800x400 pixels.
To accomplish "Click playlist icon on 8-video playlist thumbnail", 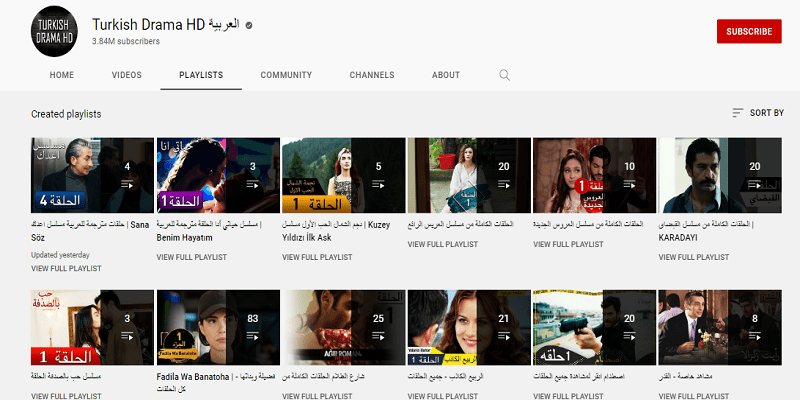I will 755,336.
